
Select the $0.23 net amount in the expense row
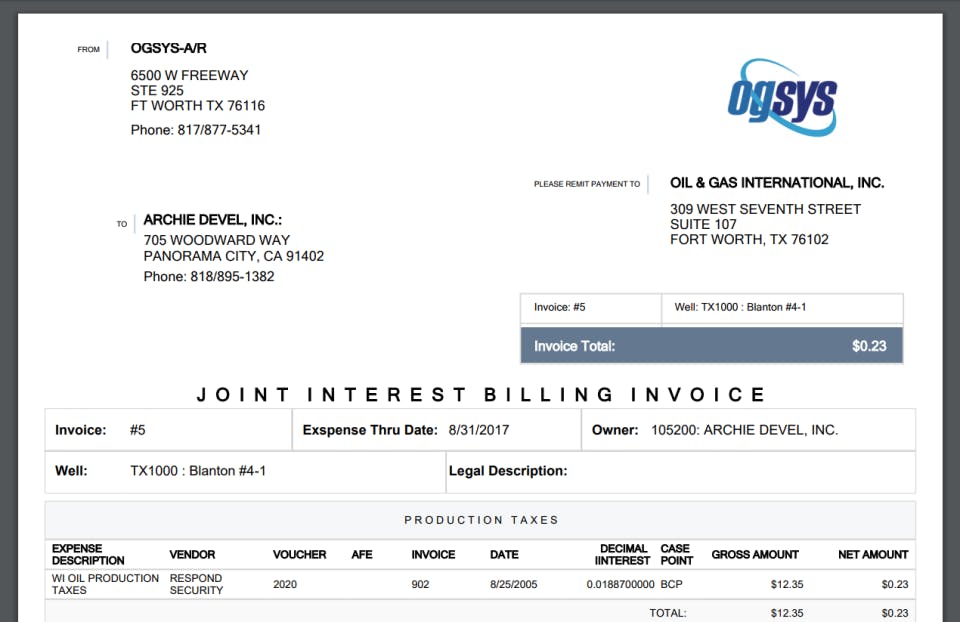pyautogui.click(x=894, y=585)
